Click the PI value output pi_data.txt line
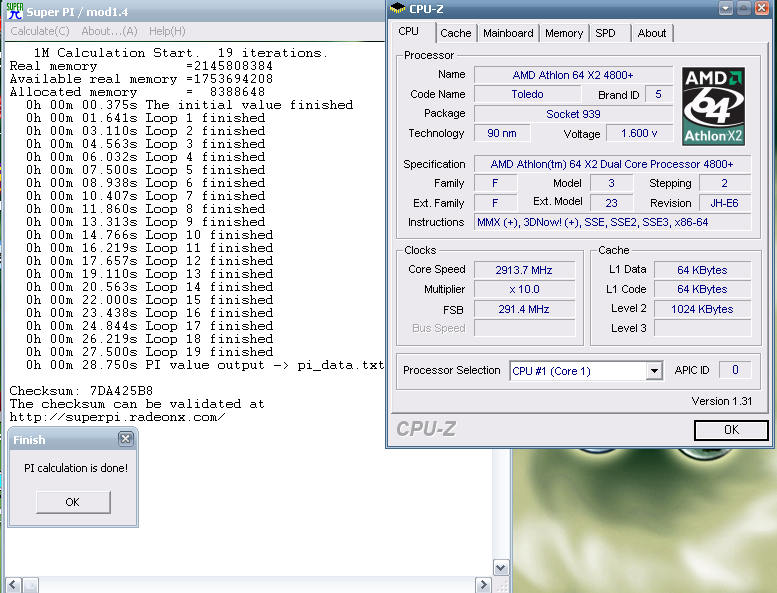This screenshot has height=593, width=777. [x=205, y=365]
